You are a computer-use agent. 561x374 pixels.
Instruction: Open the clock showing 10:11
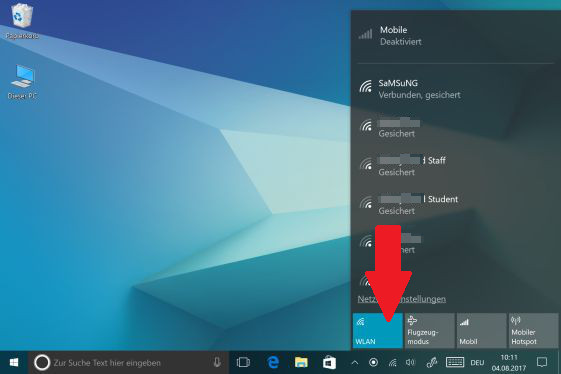[509, 363]
